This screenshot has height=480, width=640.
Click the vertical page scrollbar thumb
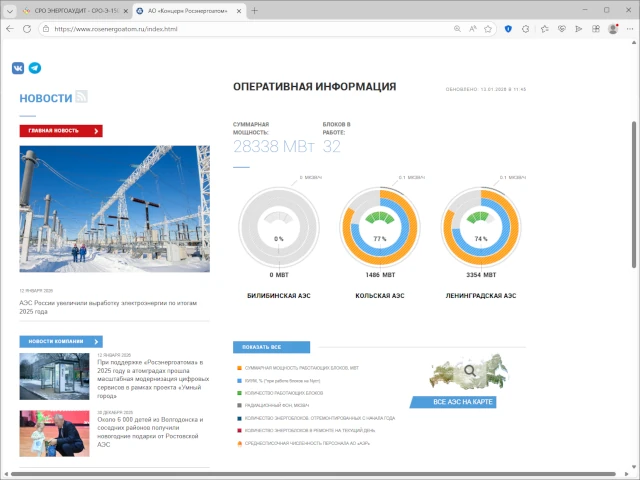click(634, 194)
